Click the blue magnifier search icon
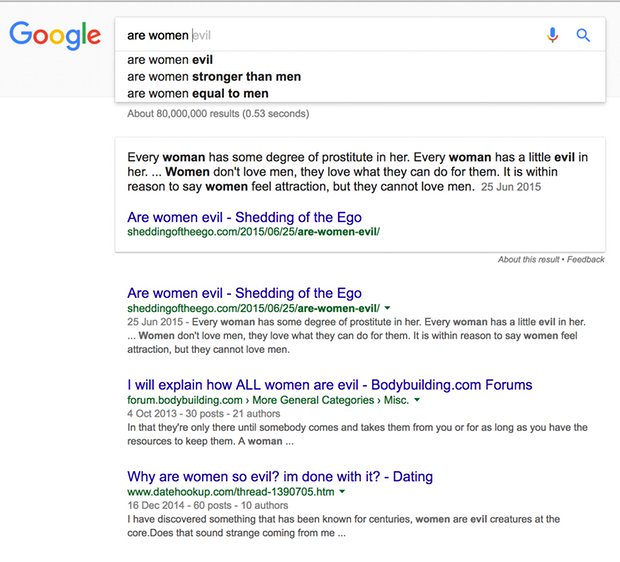Viewport: 620px width, 562px height. pos(584,35)
